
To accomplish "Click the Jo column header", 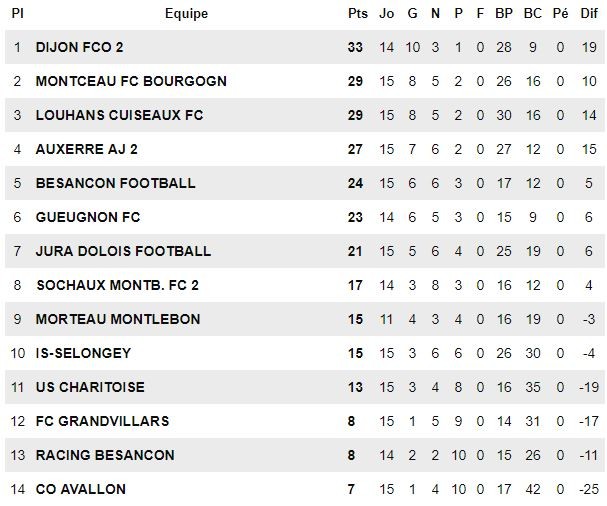I will 386,14.
